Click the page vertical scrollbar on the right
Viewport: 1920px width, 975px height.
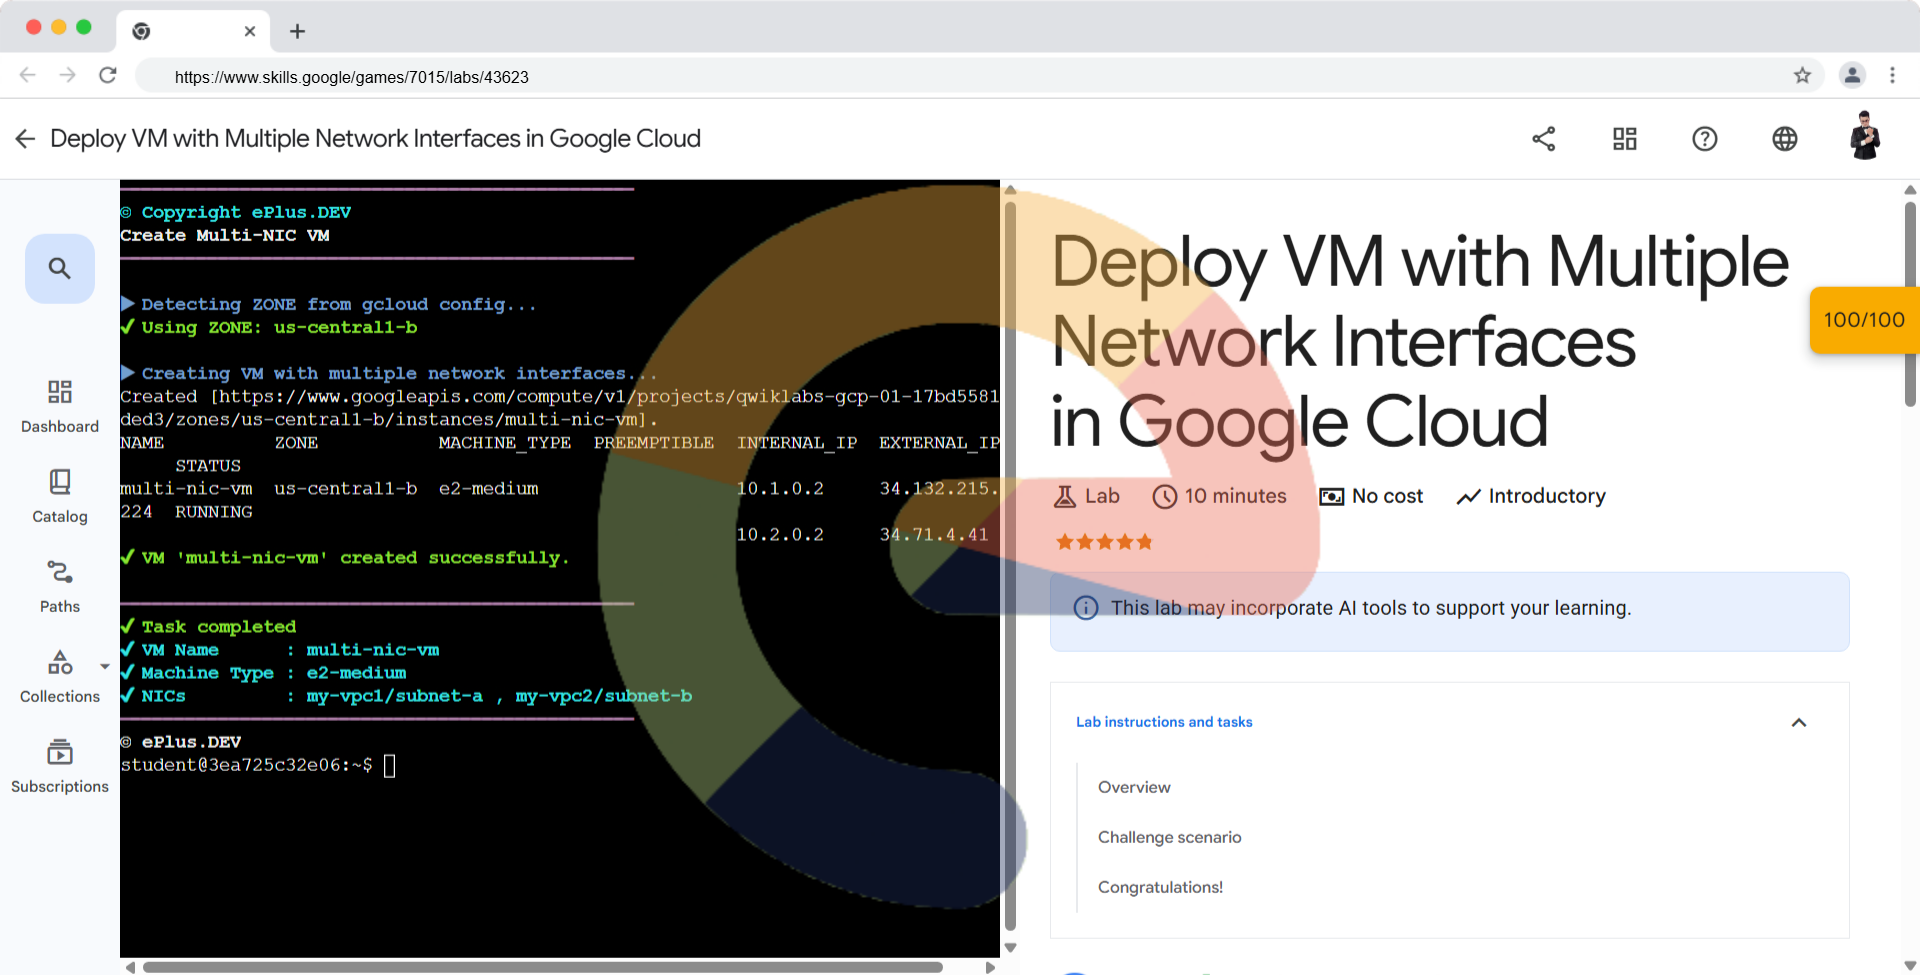pyautogui.click(x=1910, y=305)
